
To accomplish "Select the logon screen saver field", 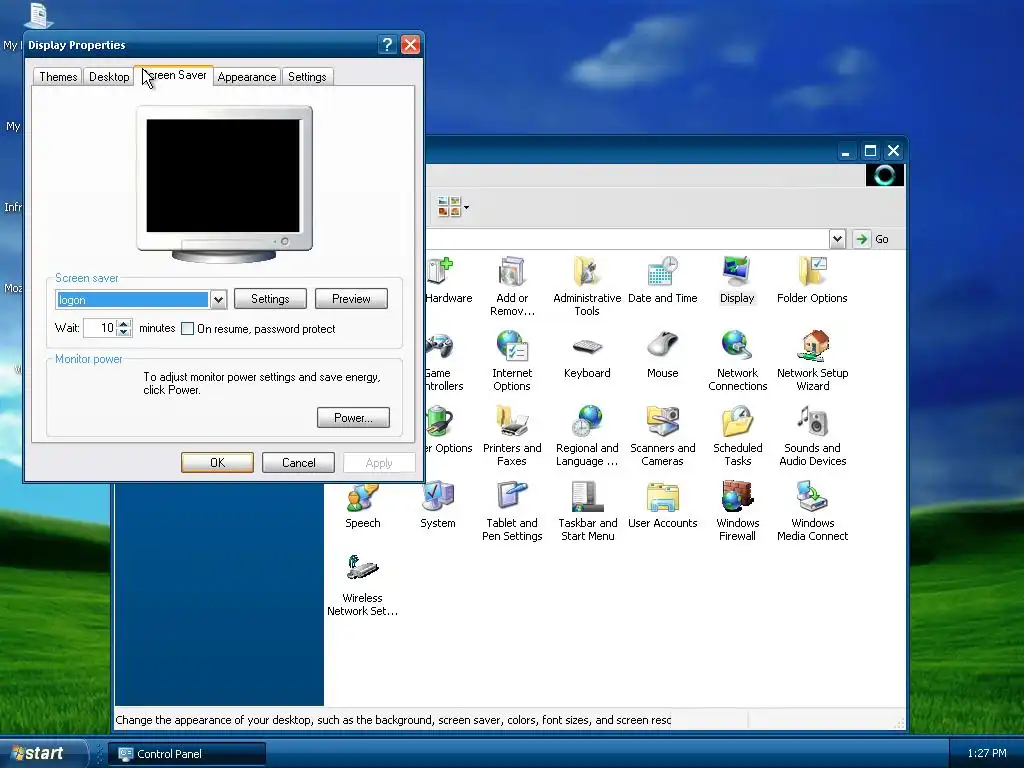I will click(x=133, y=300).
